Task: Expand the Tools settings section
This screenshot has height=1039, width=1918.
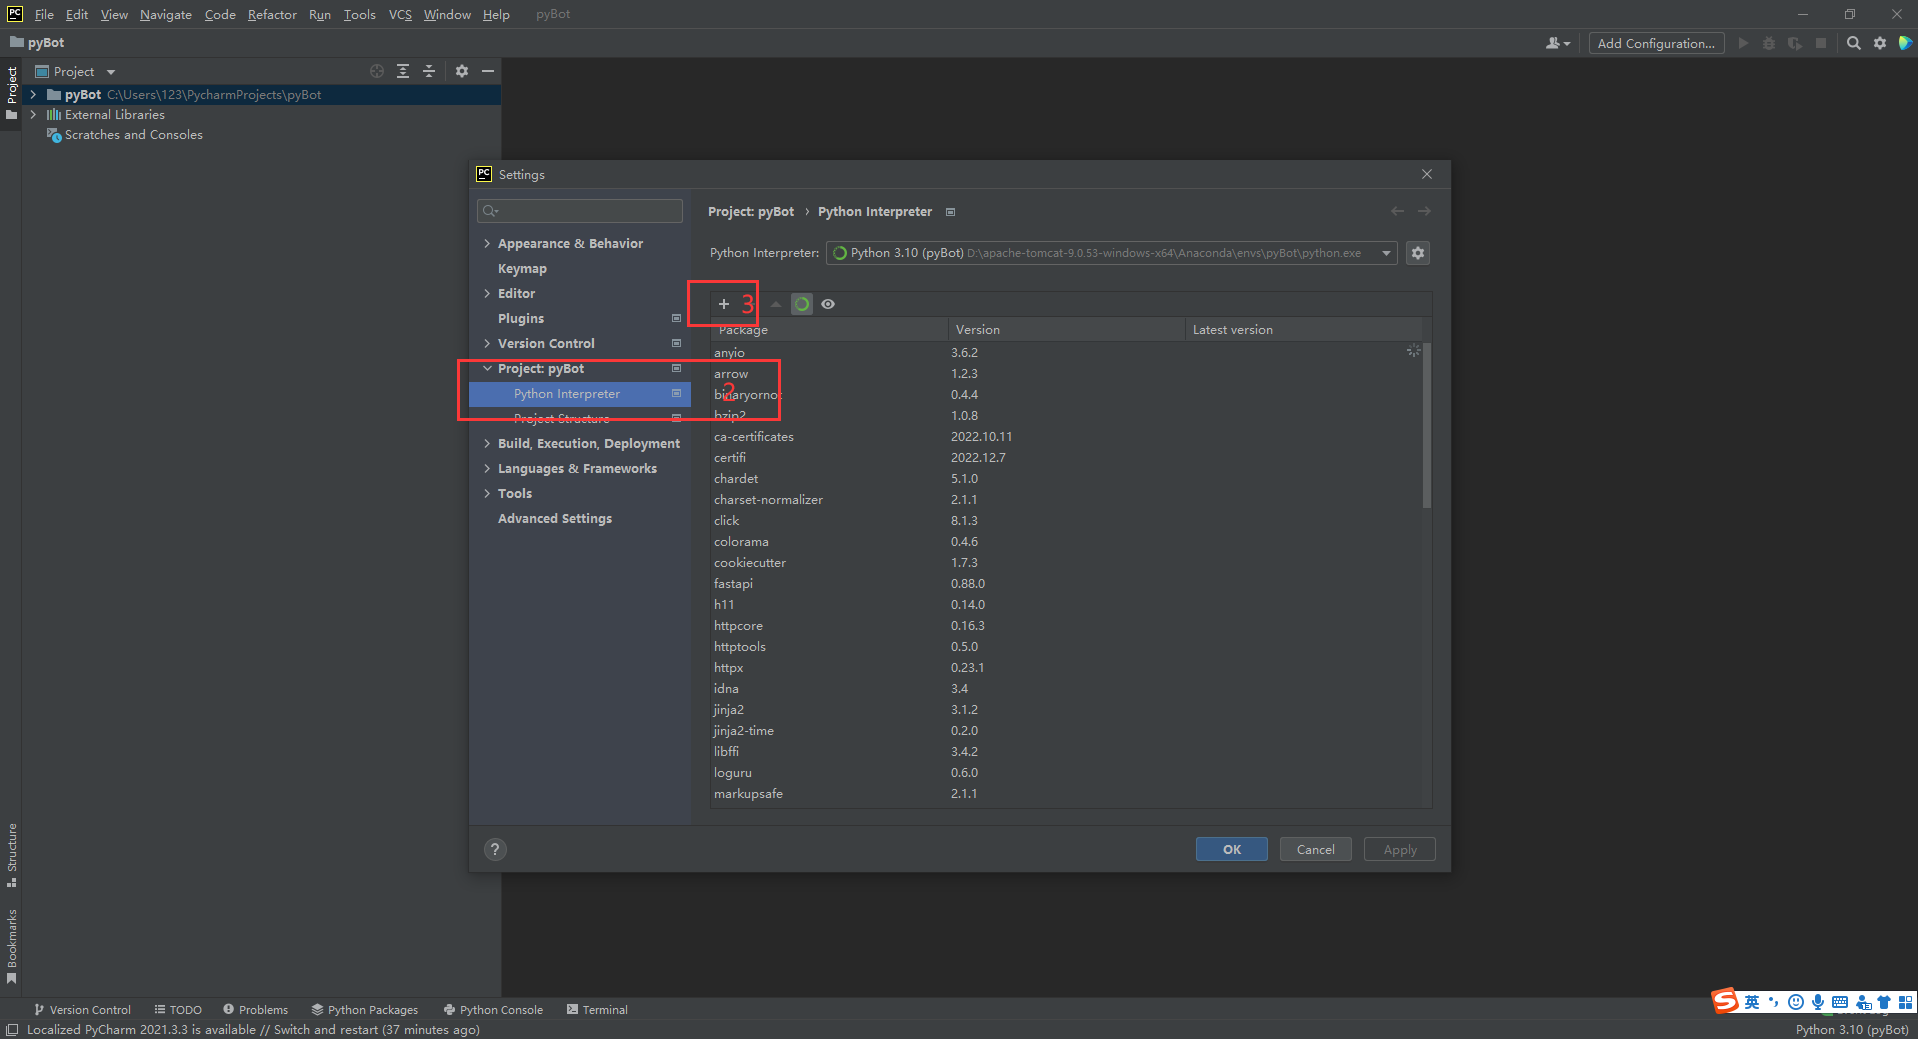Action: click(487, 494)
